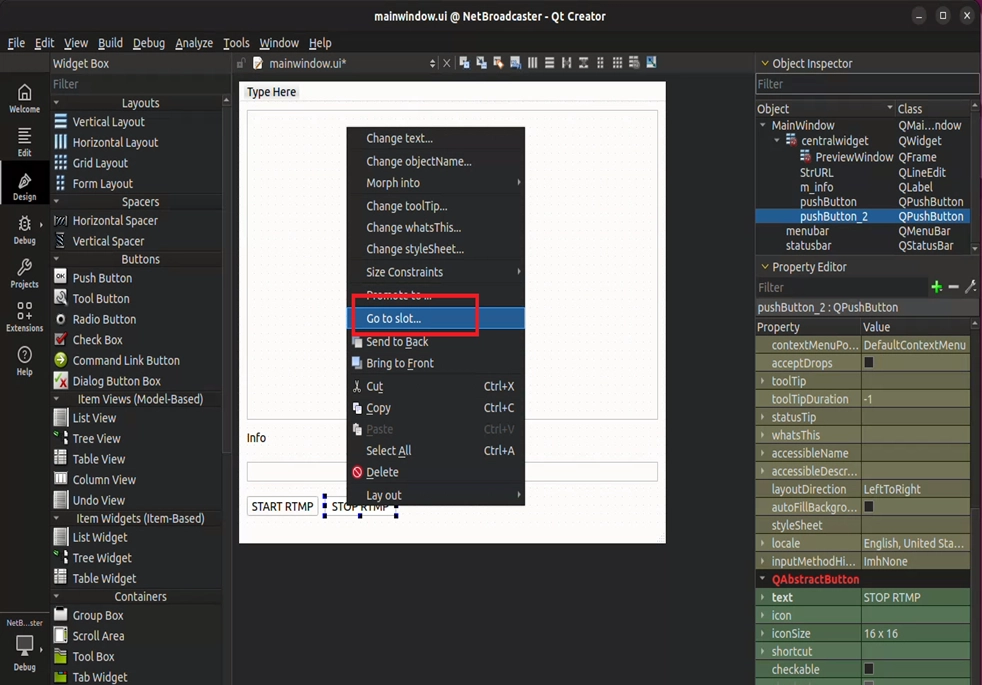Click the Edit Buddies toolbar icon
This screenshot has width=982, height=685.
(x=499, y=63)
